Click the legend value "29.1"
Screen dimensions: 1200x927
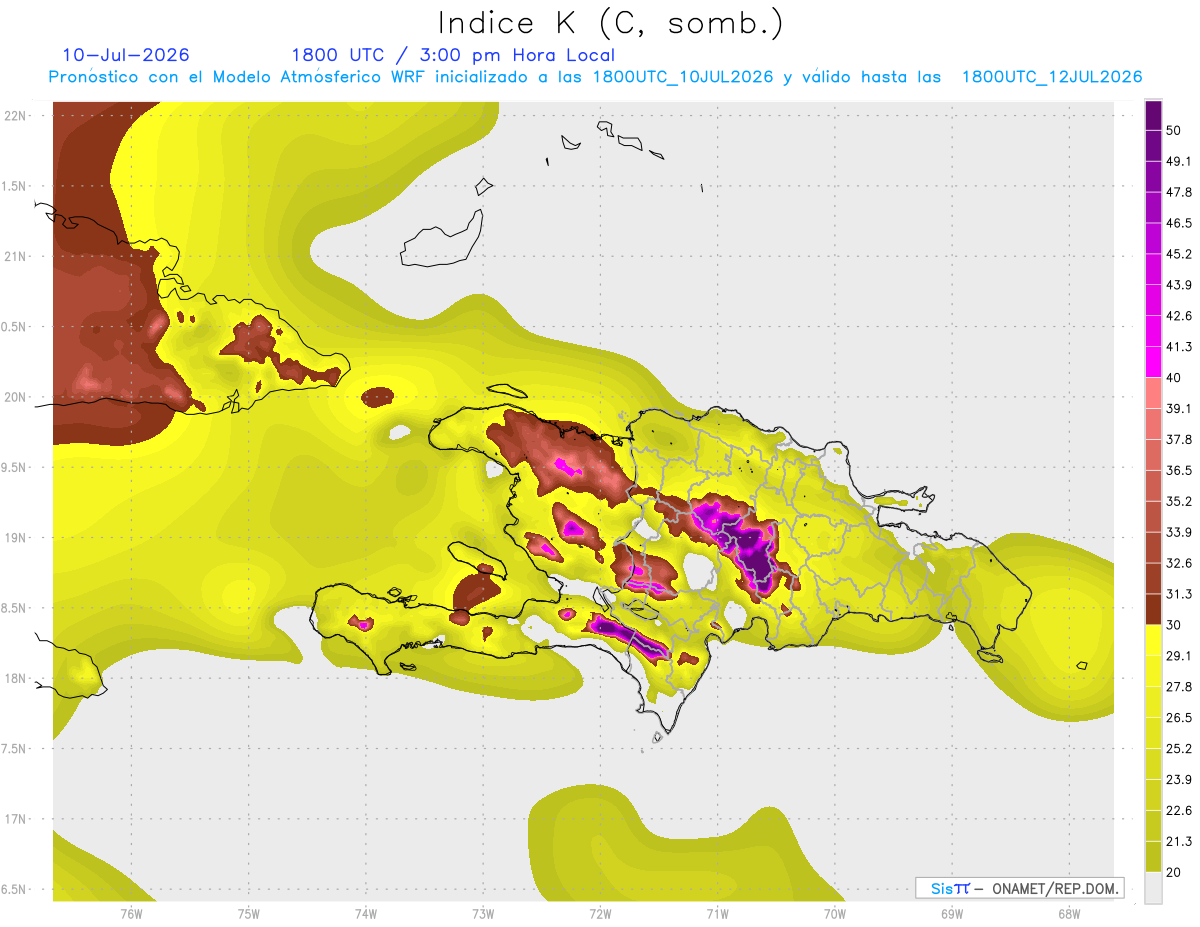click(1179, 655)
